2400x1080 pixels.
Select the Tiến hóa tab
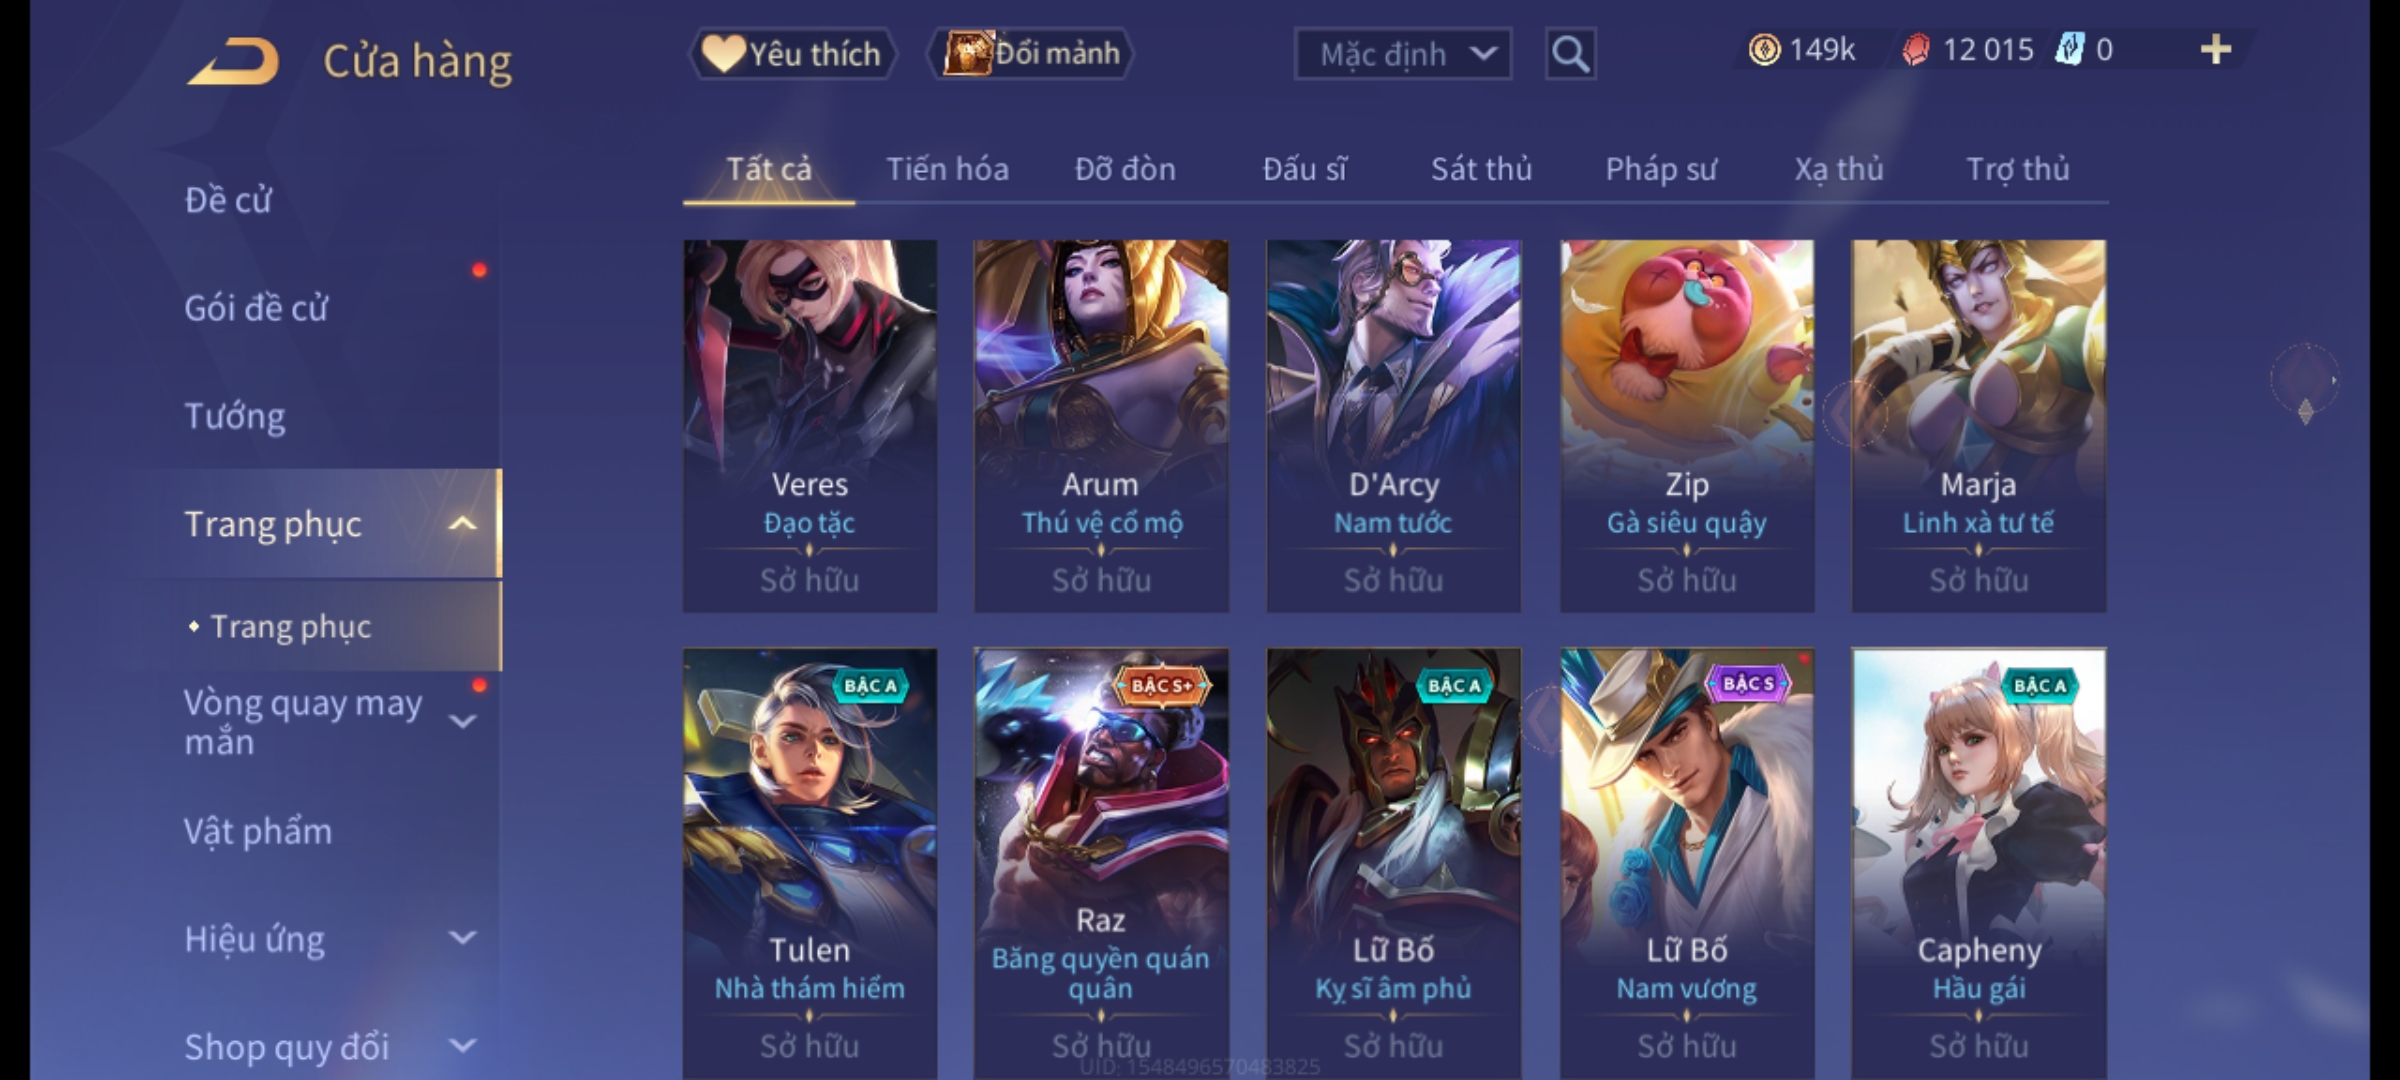pos(947,169)
